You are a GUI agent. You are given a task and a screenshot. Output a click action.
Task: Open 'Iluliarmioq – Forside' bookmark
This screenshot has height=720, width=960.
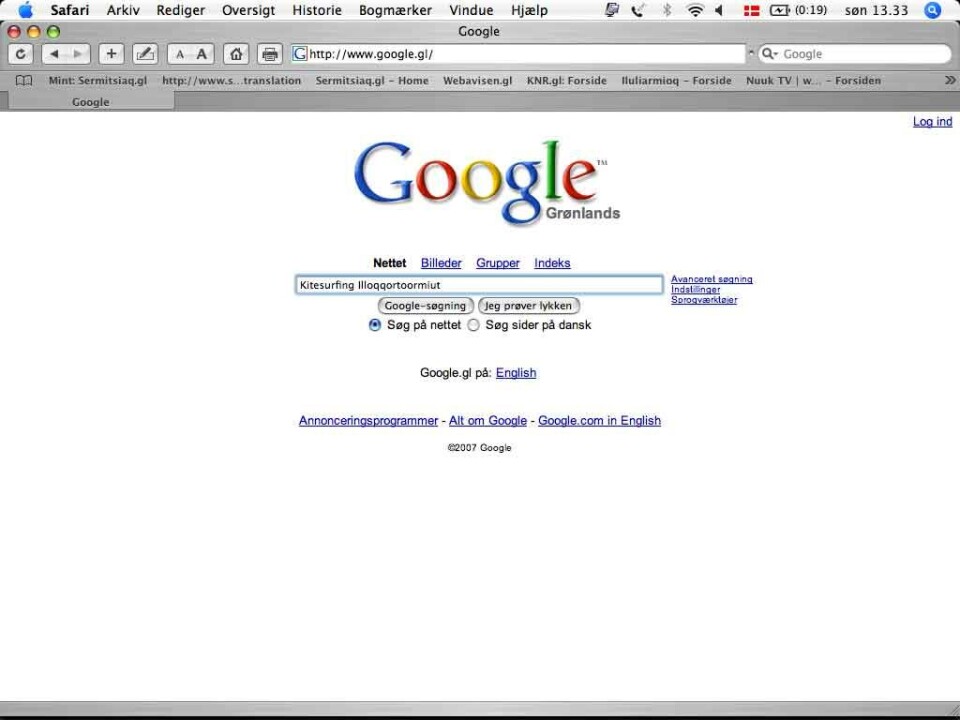click(677, 80)
